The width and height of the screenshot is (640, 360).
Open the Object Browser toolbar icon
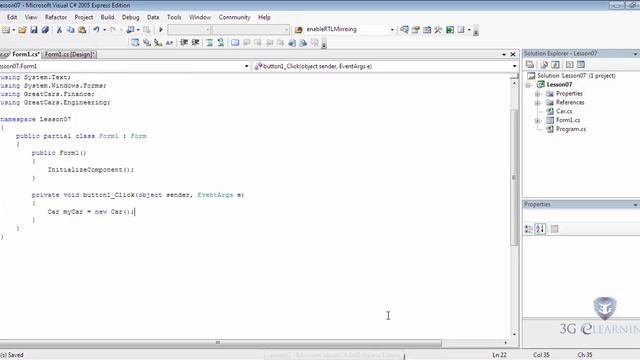click(427, 30)
